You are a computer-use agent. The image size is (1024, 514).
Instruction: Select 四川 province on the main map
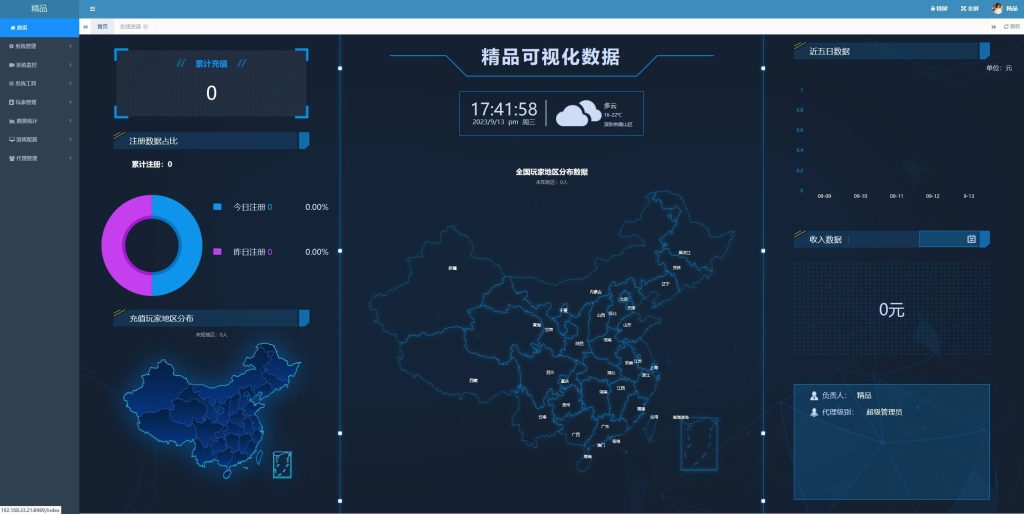point(550,372)
